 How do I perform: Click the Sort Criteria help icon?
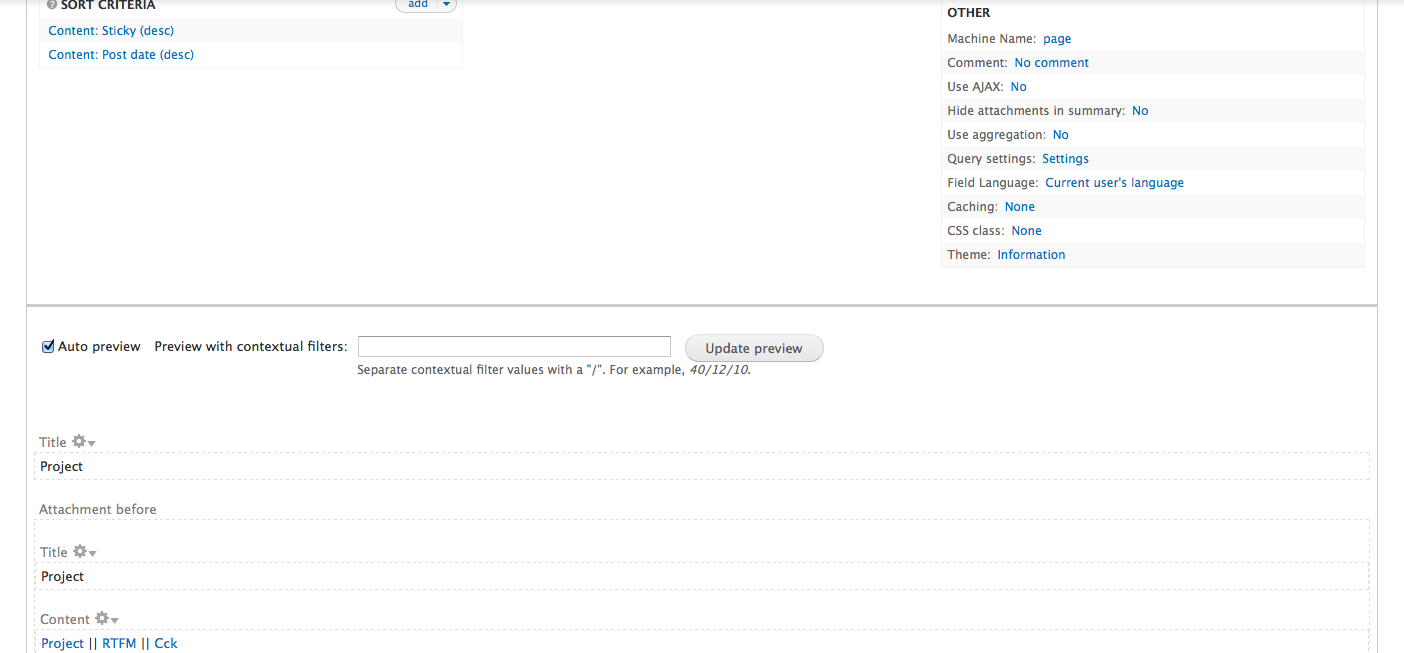click(x=52, y=5)
